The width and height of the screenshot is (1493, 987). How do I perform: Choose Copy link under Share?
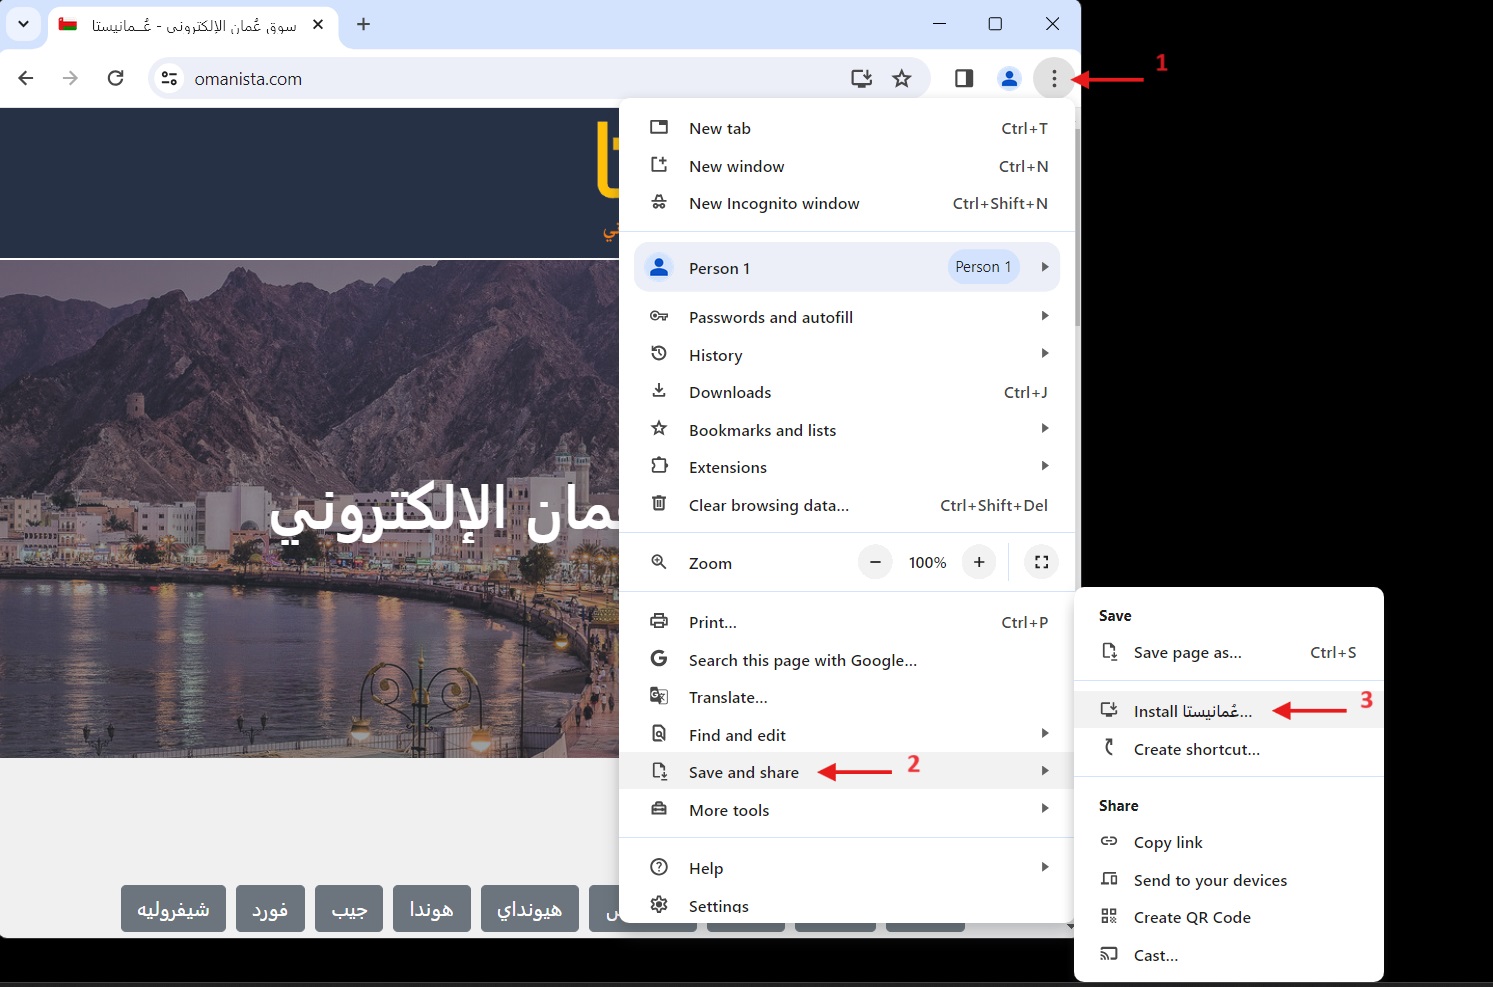click(1229, 842)
